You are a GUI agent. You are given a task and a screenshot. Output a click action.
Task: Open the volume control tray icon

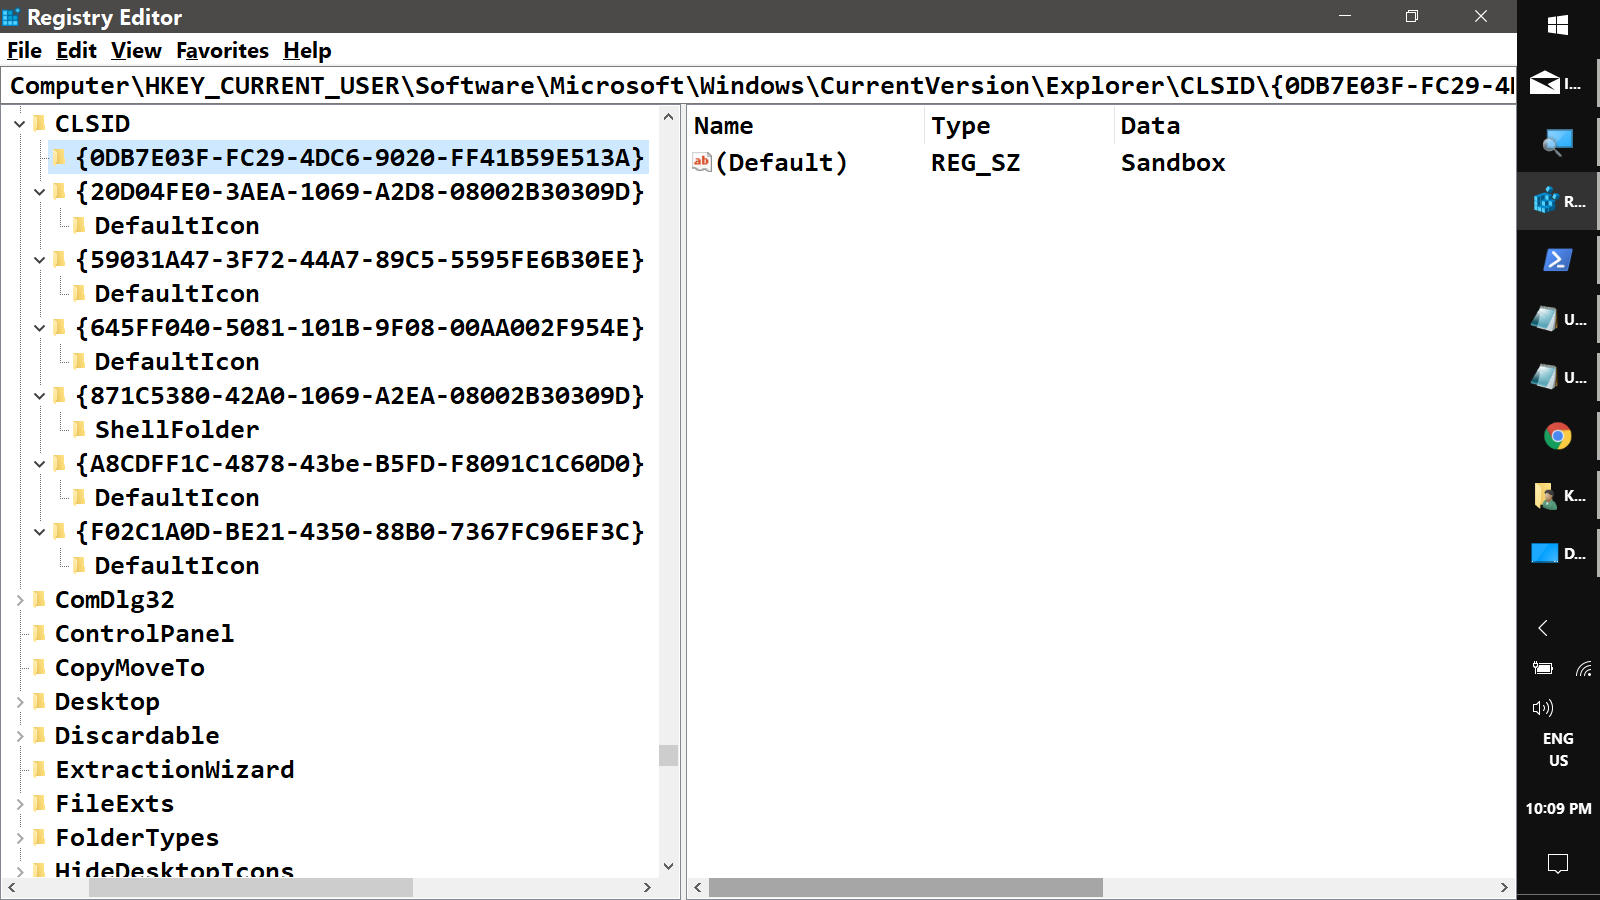pyautogui.click(x=1543, y=708)
